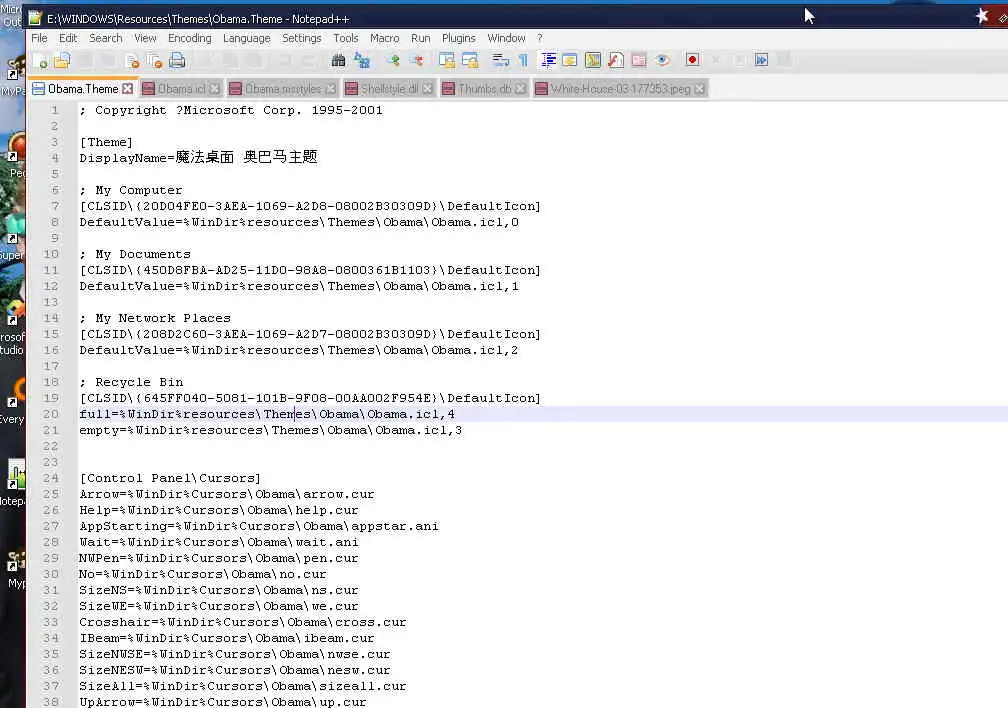Click line number 22 in margin
The height and width of the screenshot is (708, 1008).
[x=51, y=446]
